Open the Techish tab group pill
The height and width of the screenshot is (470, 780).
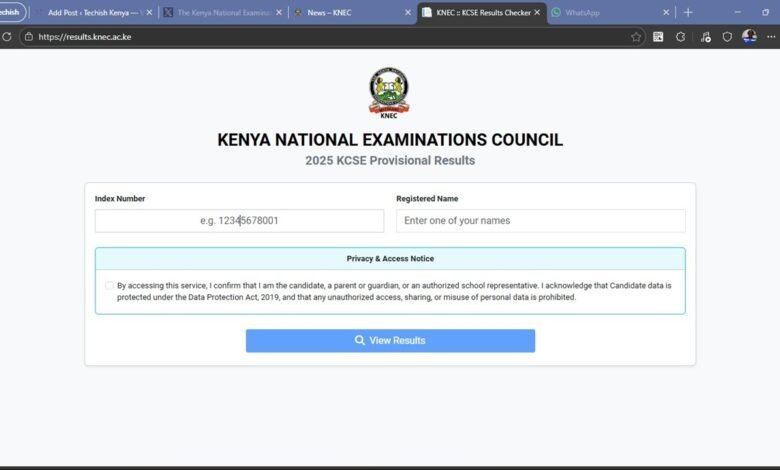[x=11, y=12]
